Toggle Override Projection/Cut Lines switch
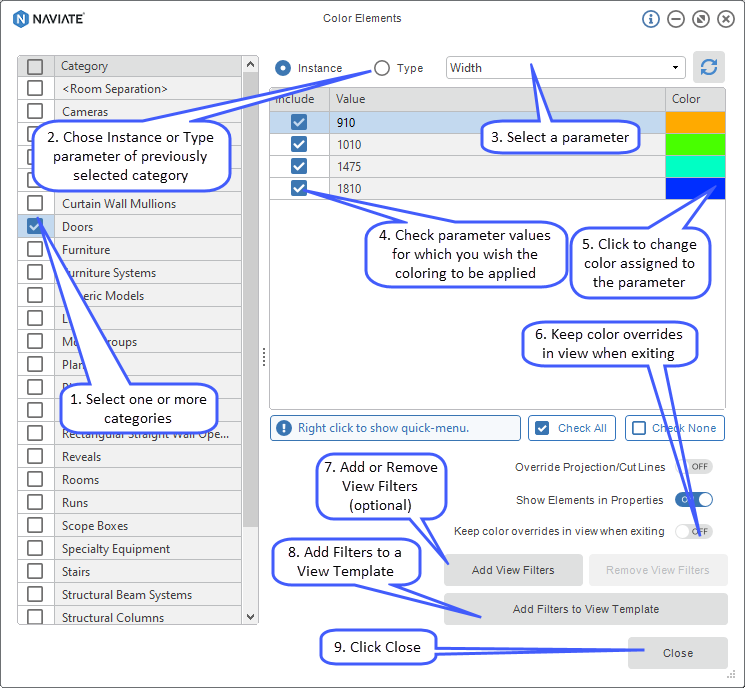This screenshot has height=688, width=745. point(694,467)
